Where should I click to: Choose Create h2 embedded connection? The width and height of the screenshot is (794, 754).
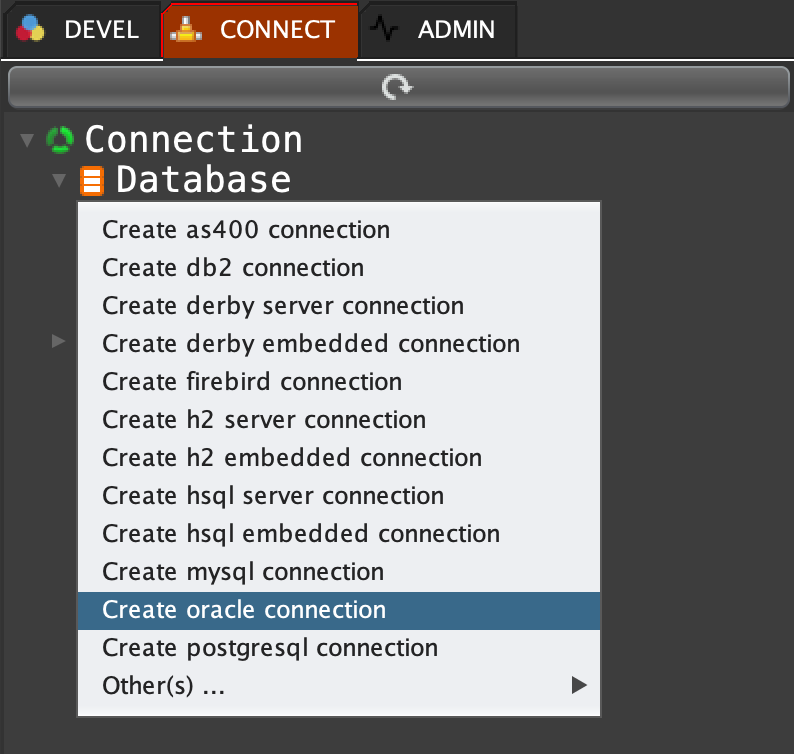click(292, 458)
